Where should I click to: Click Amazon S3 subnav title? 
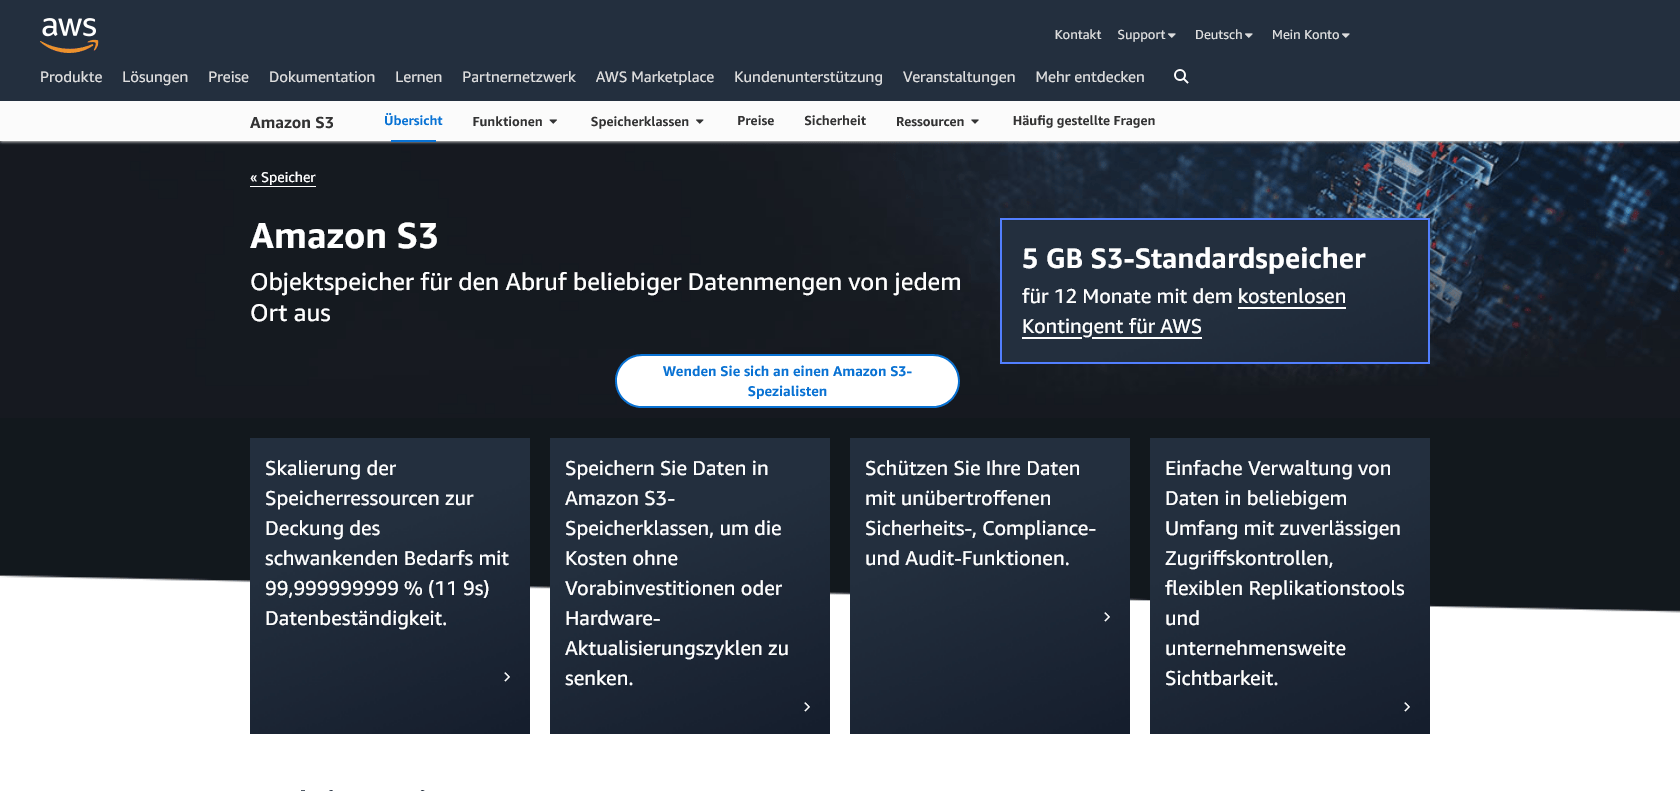tap(292, 123)
